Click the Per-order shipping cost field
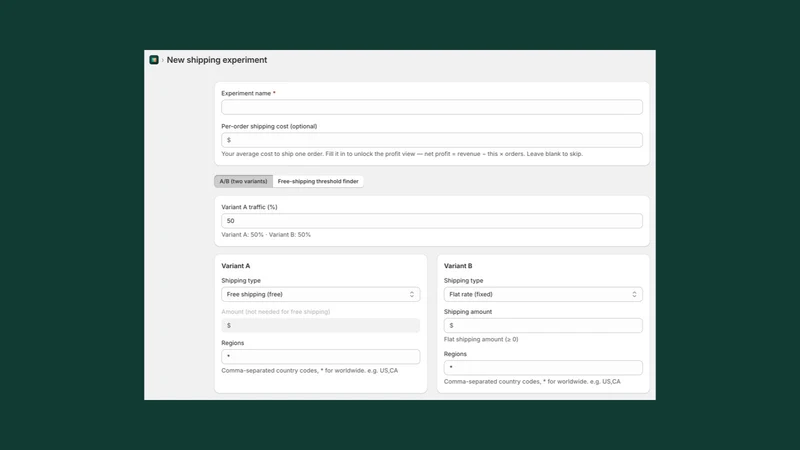 432,140
